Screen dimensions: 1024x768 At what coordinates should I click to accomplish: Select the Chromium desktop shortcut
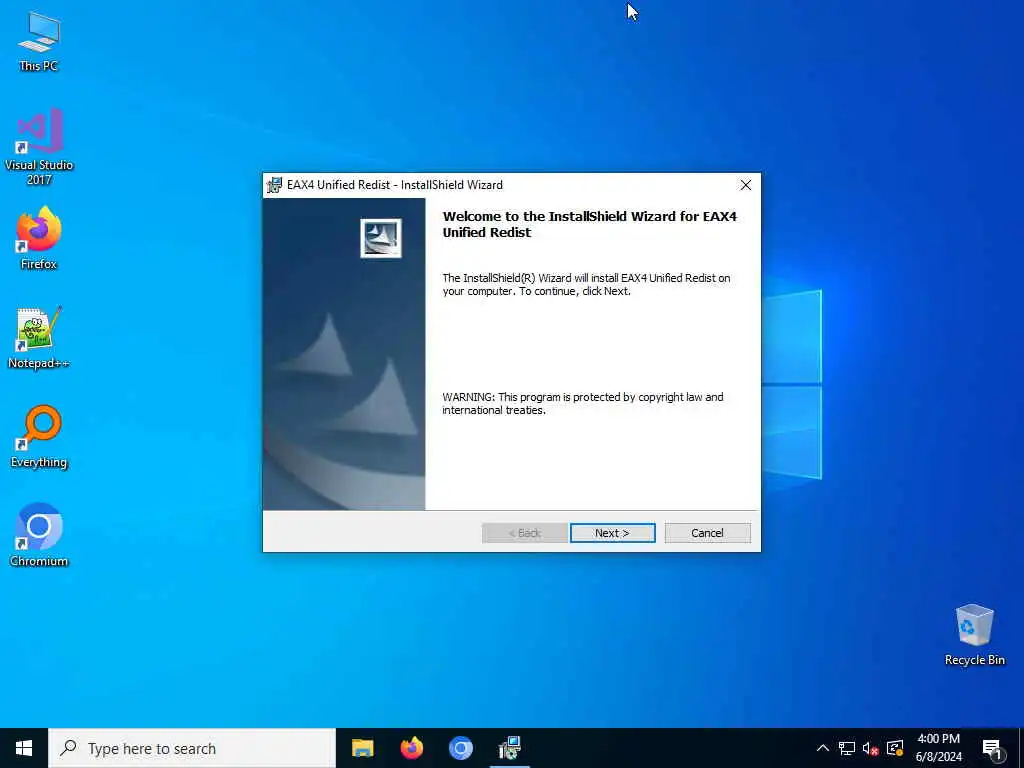tap(39, 535)
